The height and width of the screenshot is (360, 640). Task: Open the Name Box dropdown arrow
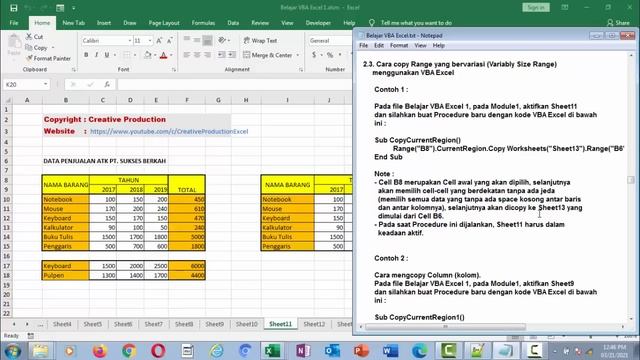[45, 84]
